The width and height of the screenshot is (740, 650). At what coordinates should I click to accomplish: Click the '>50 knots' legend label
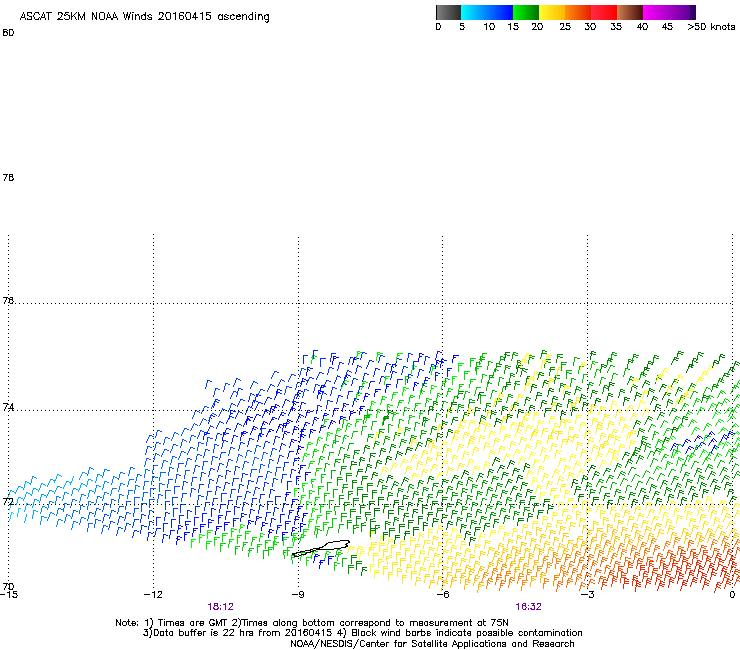coord(711,27)
